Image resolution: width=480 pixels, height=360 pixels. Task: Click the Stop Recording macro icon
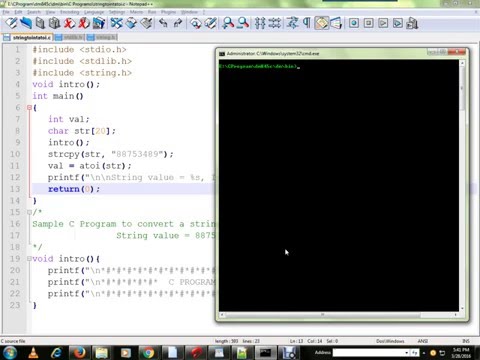pyautogui.click(x=368, y=23)
